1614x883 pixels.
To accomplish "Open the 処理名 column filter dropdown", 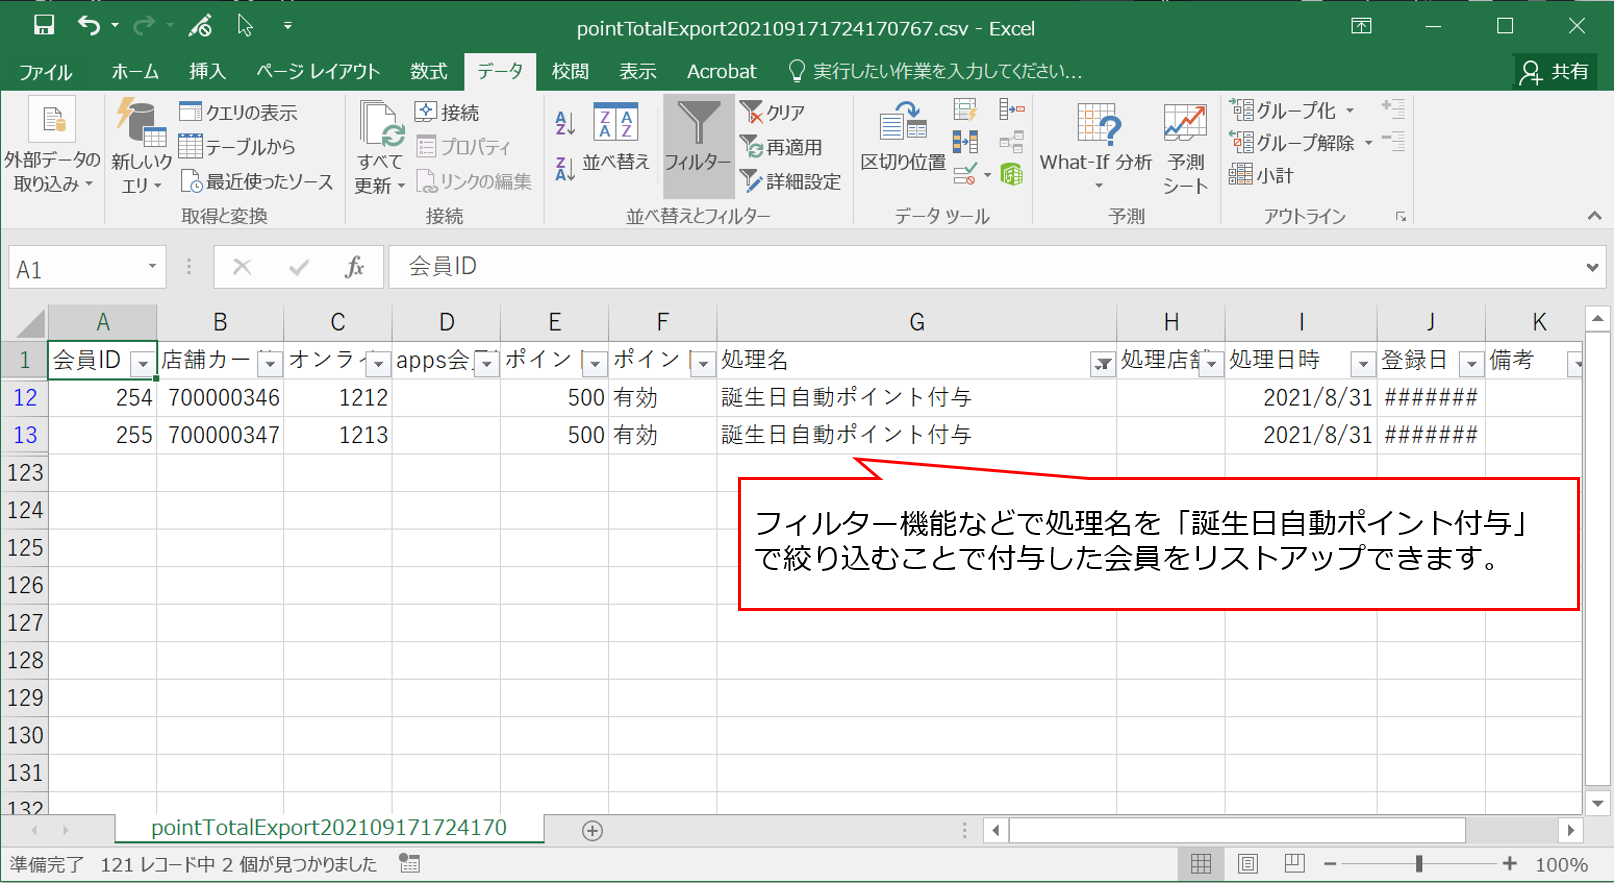I will (x=1102, y=364).
